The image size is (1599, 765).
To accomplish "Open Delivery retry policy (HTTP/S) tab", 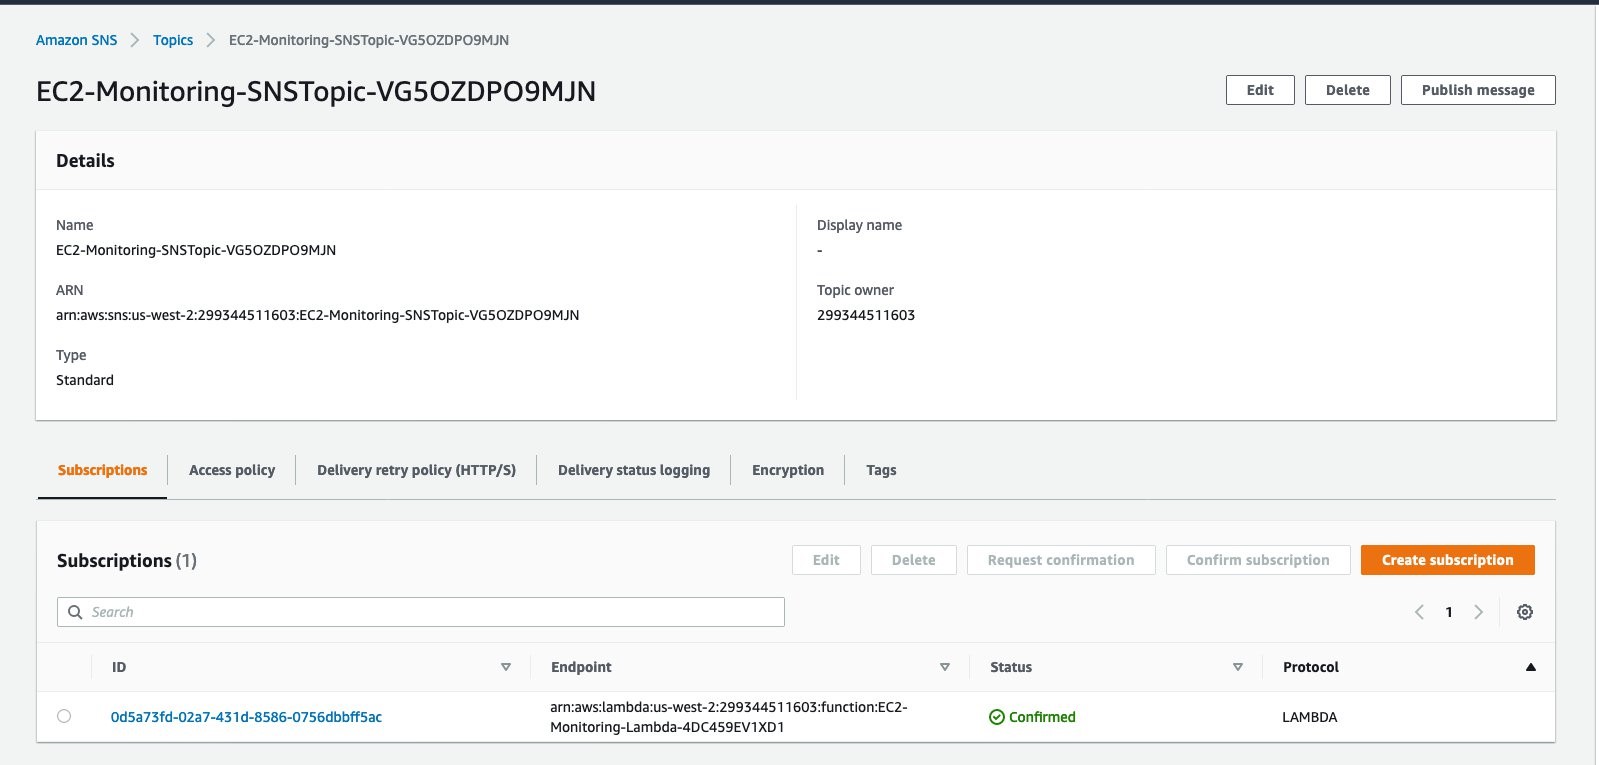I will click(416, 470).
